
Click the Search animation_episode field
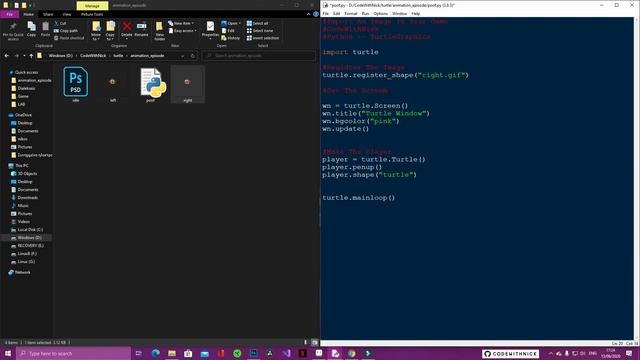click(259, 56)
